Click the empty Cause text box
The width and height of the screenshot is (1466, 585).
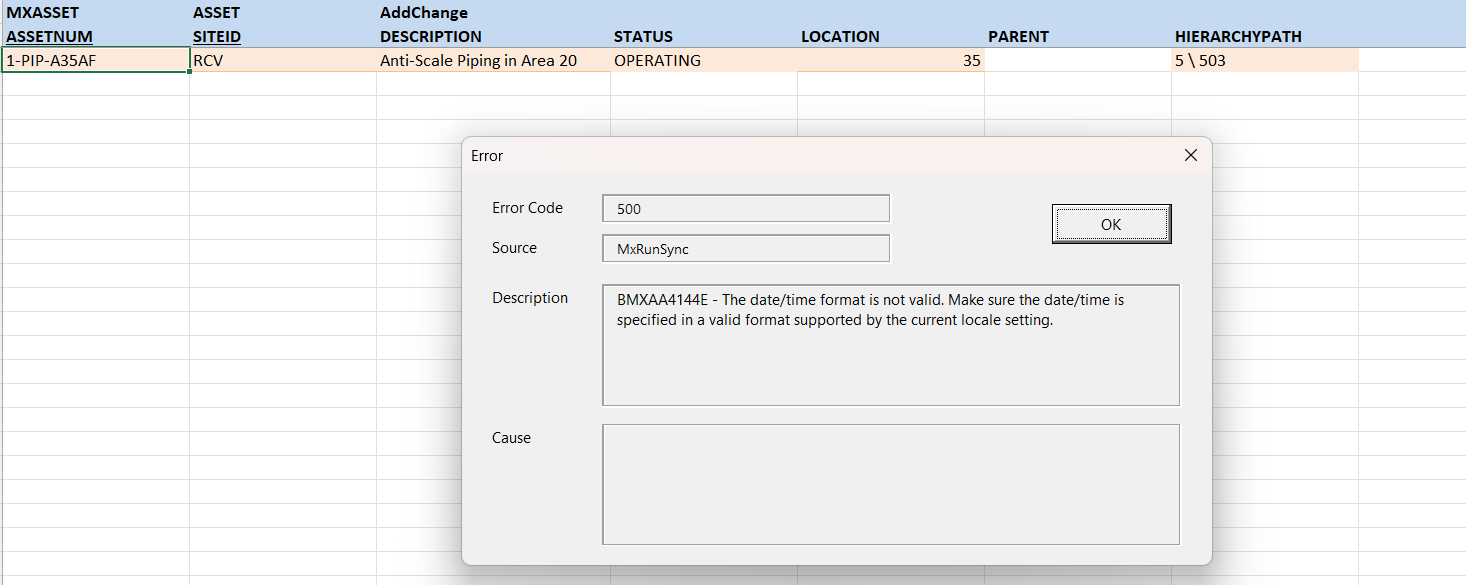click(890, 484)
